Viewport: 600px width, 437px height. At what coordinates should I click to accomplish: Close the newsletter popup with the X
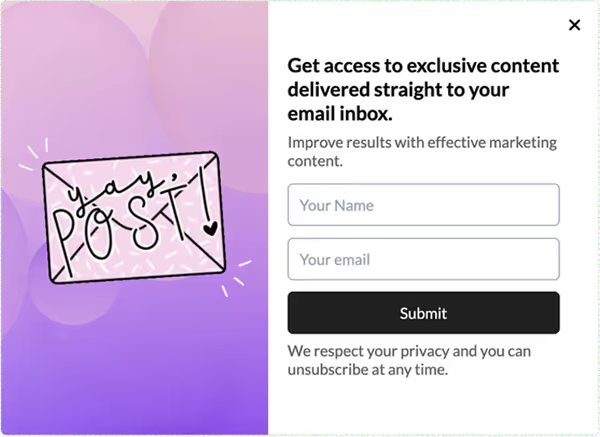[574, 25]
